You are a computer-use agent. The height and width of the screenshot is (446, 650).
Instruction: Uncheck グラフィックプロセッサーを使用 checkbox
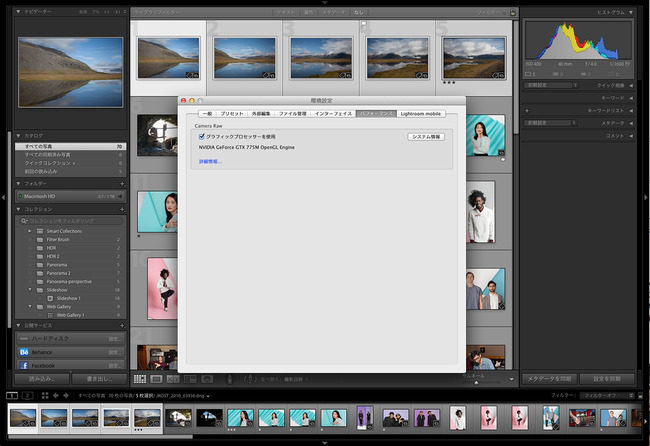pos(201,136)
